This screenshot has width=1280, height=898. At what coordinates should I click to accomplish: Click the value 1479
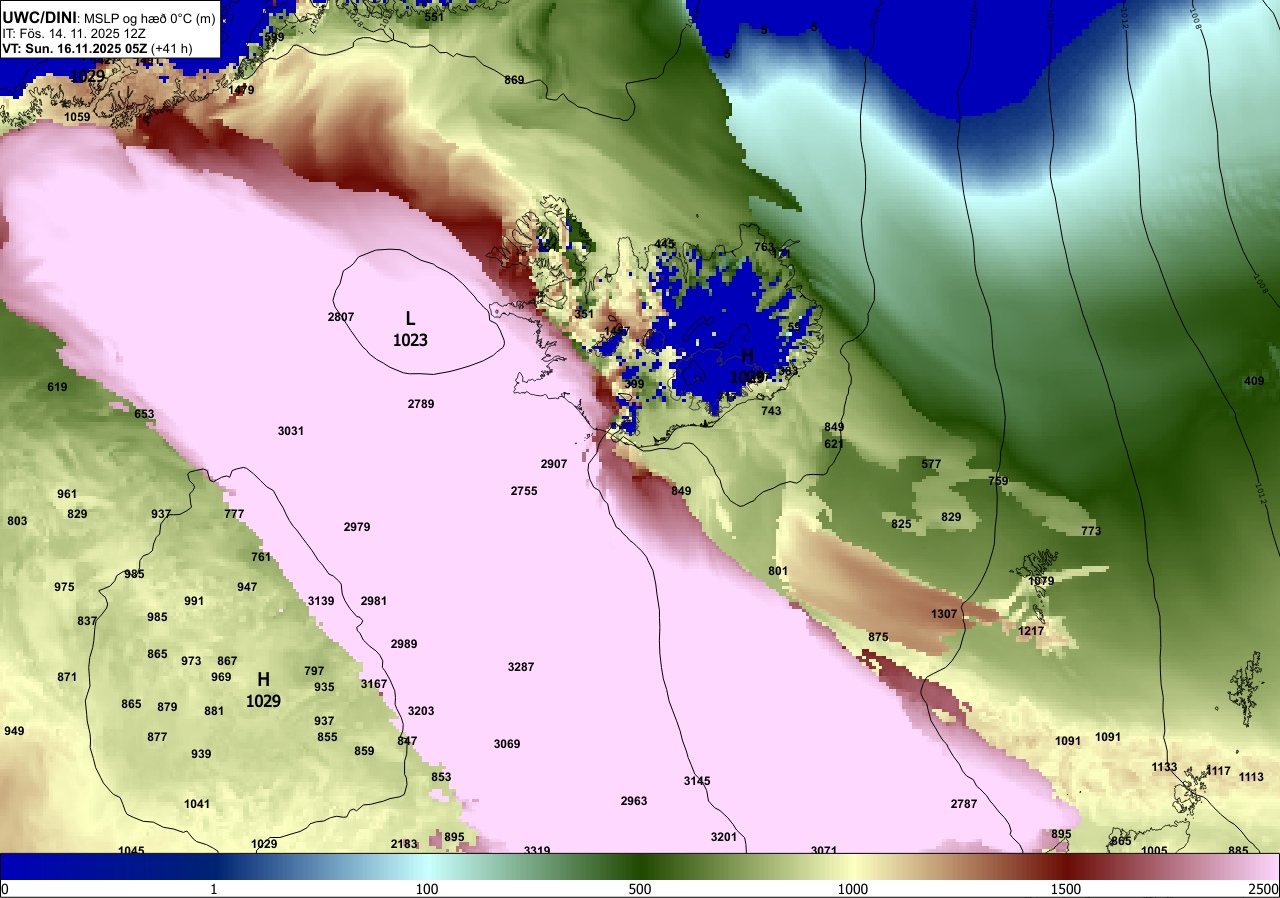coord(241,90)
